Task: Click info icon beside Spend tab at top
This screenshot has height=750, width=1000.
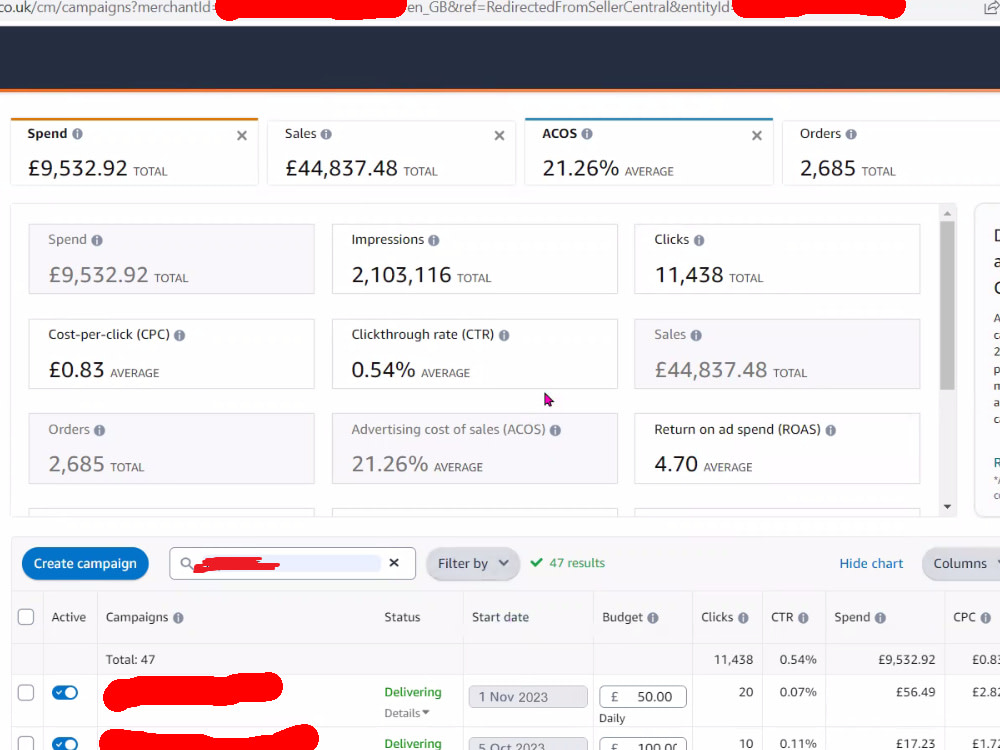Action: [77, 134]
